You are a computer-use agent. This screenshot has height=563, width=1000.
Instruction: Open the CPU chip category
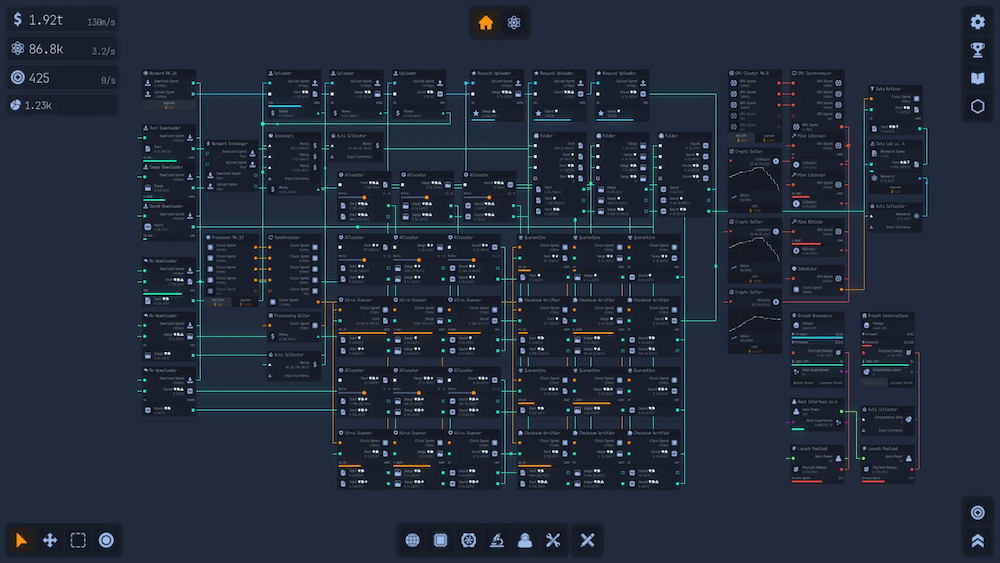tap(440, 540)
